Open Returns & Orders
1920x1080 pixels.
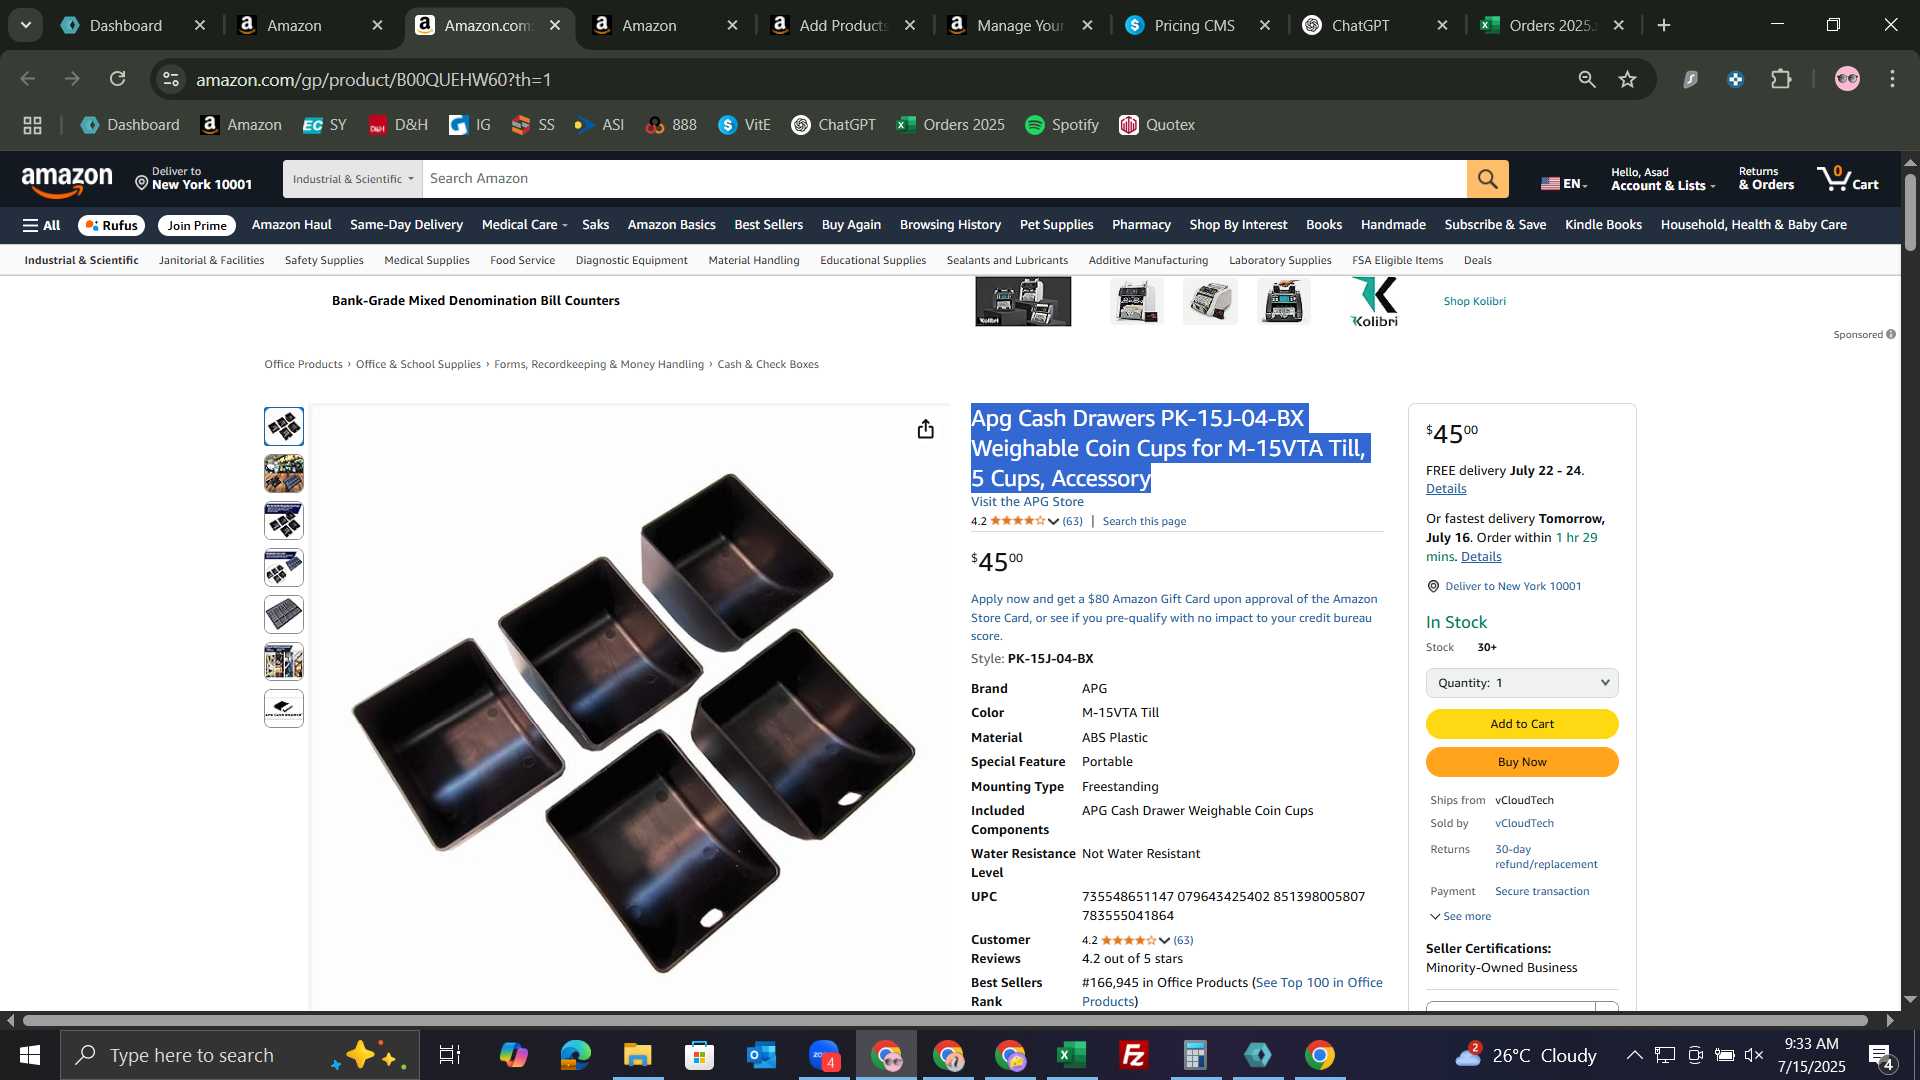(x=1766, y=179)
